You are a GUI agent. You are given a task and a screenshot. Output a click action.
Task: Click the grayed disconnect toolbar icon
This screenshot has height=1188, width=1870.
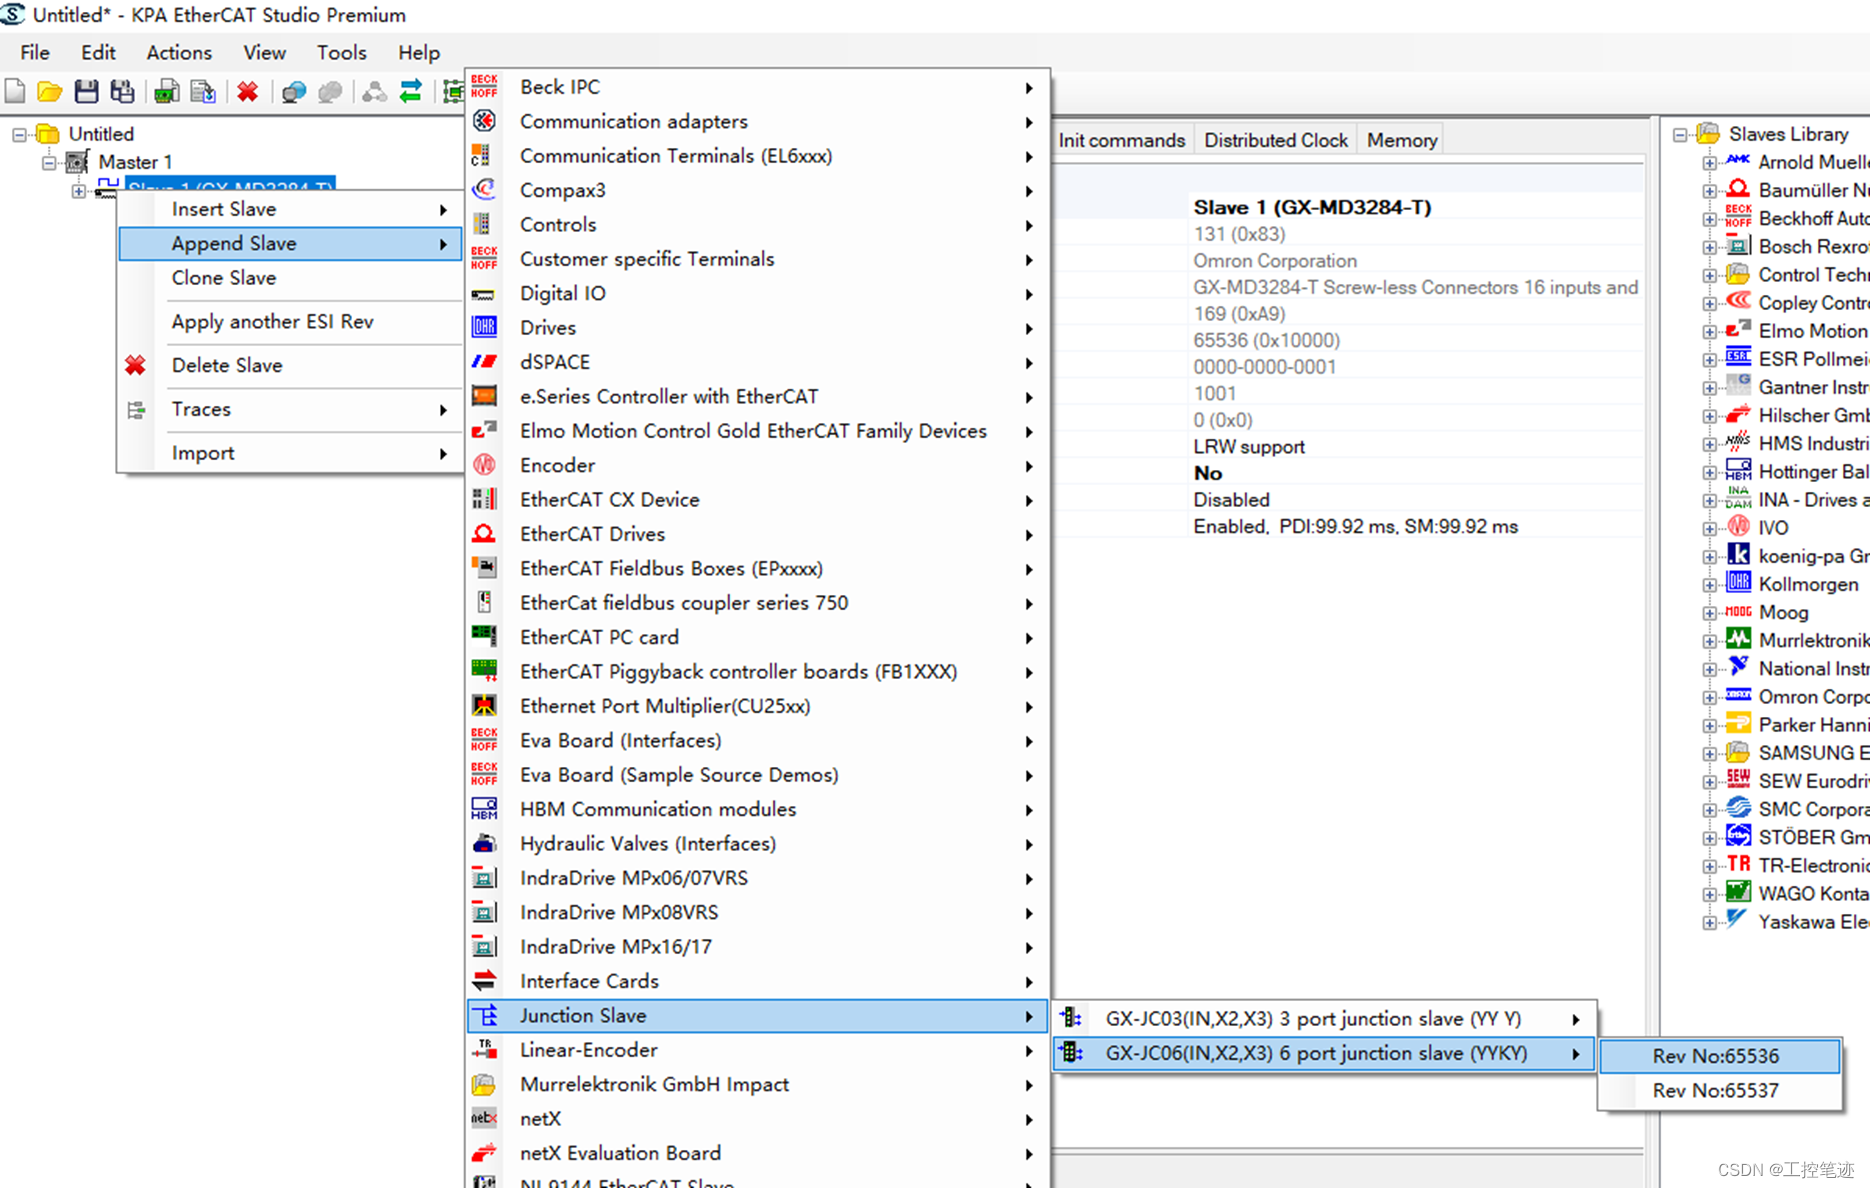tap(330, 92)
